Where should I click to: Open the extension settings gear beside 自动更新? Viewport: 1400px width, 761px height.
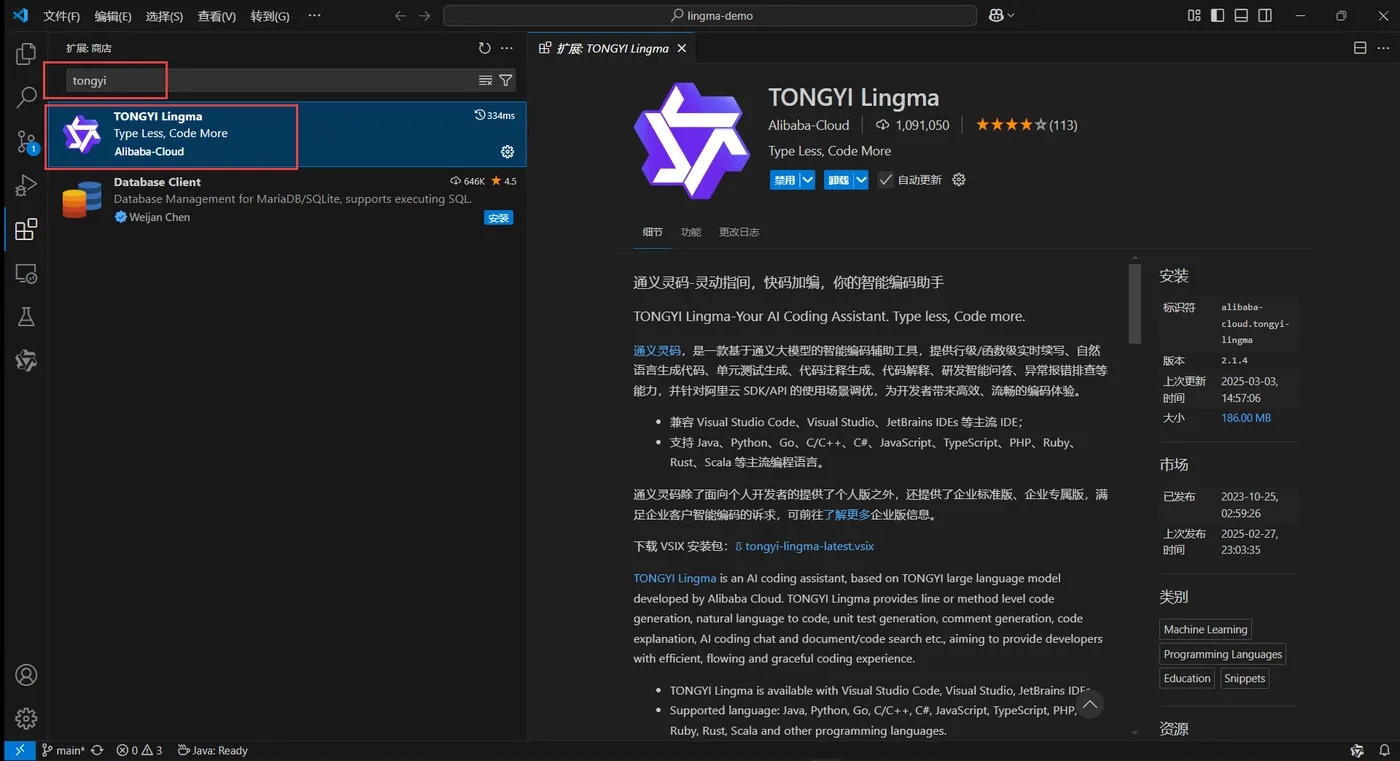959,180
